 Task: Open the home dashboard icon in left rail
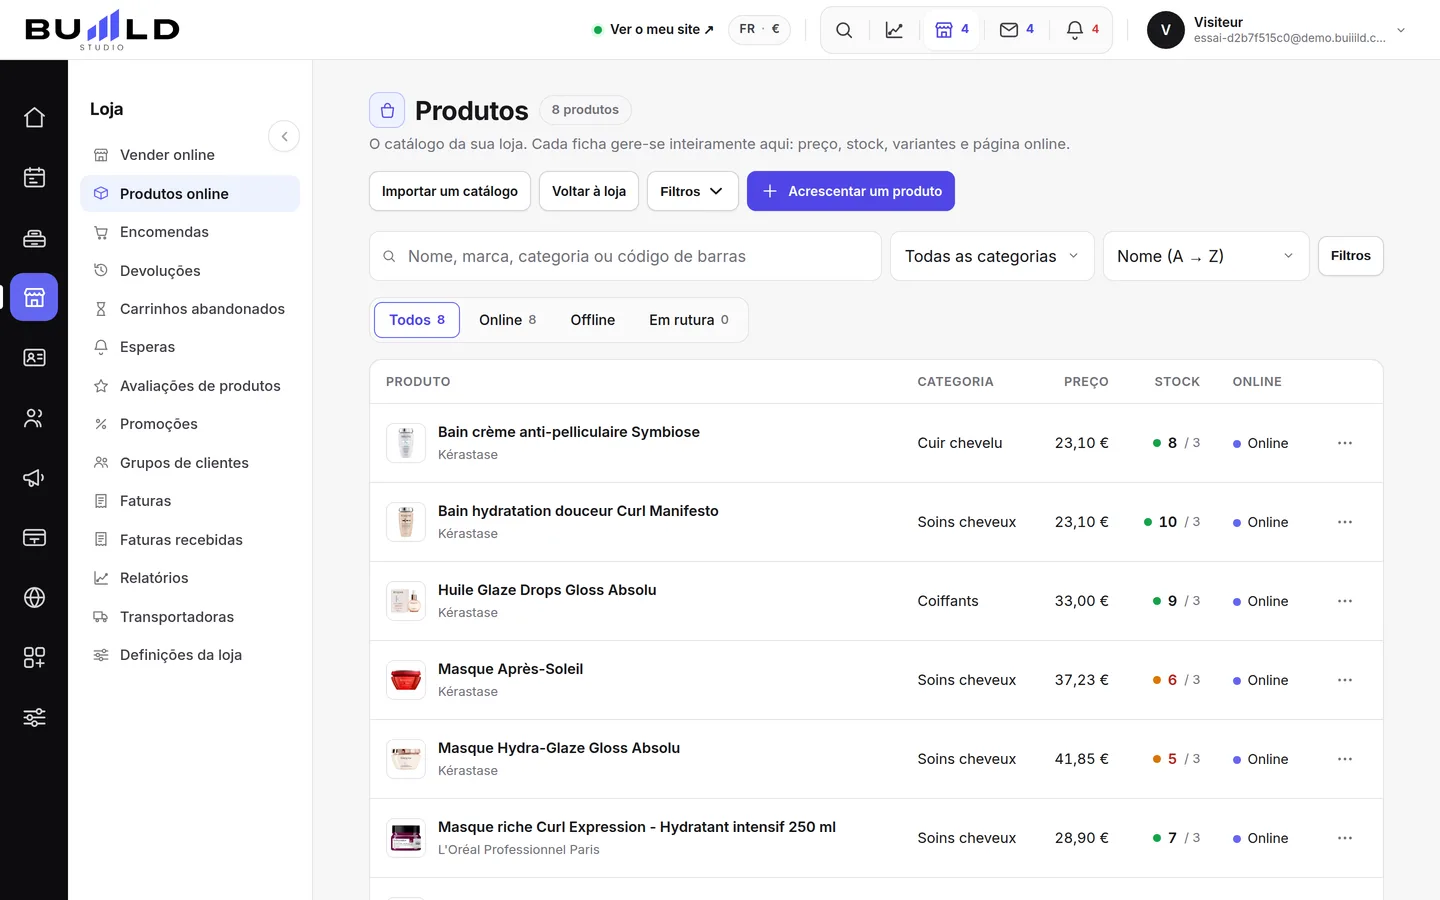[34, 118]
